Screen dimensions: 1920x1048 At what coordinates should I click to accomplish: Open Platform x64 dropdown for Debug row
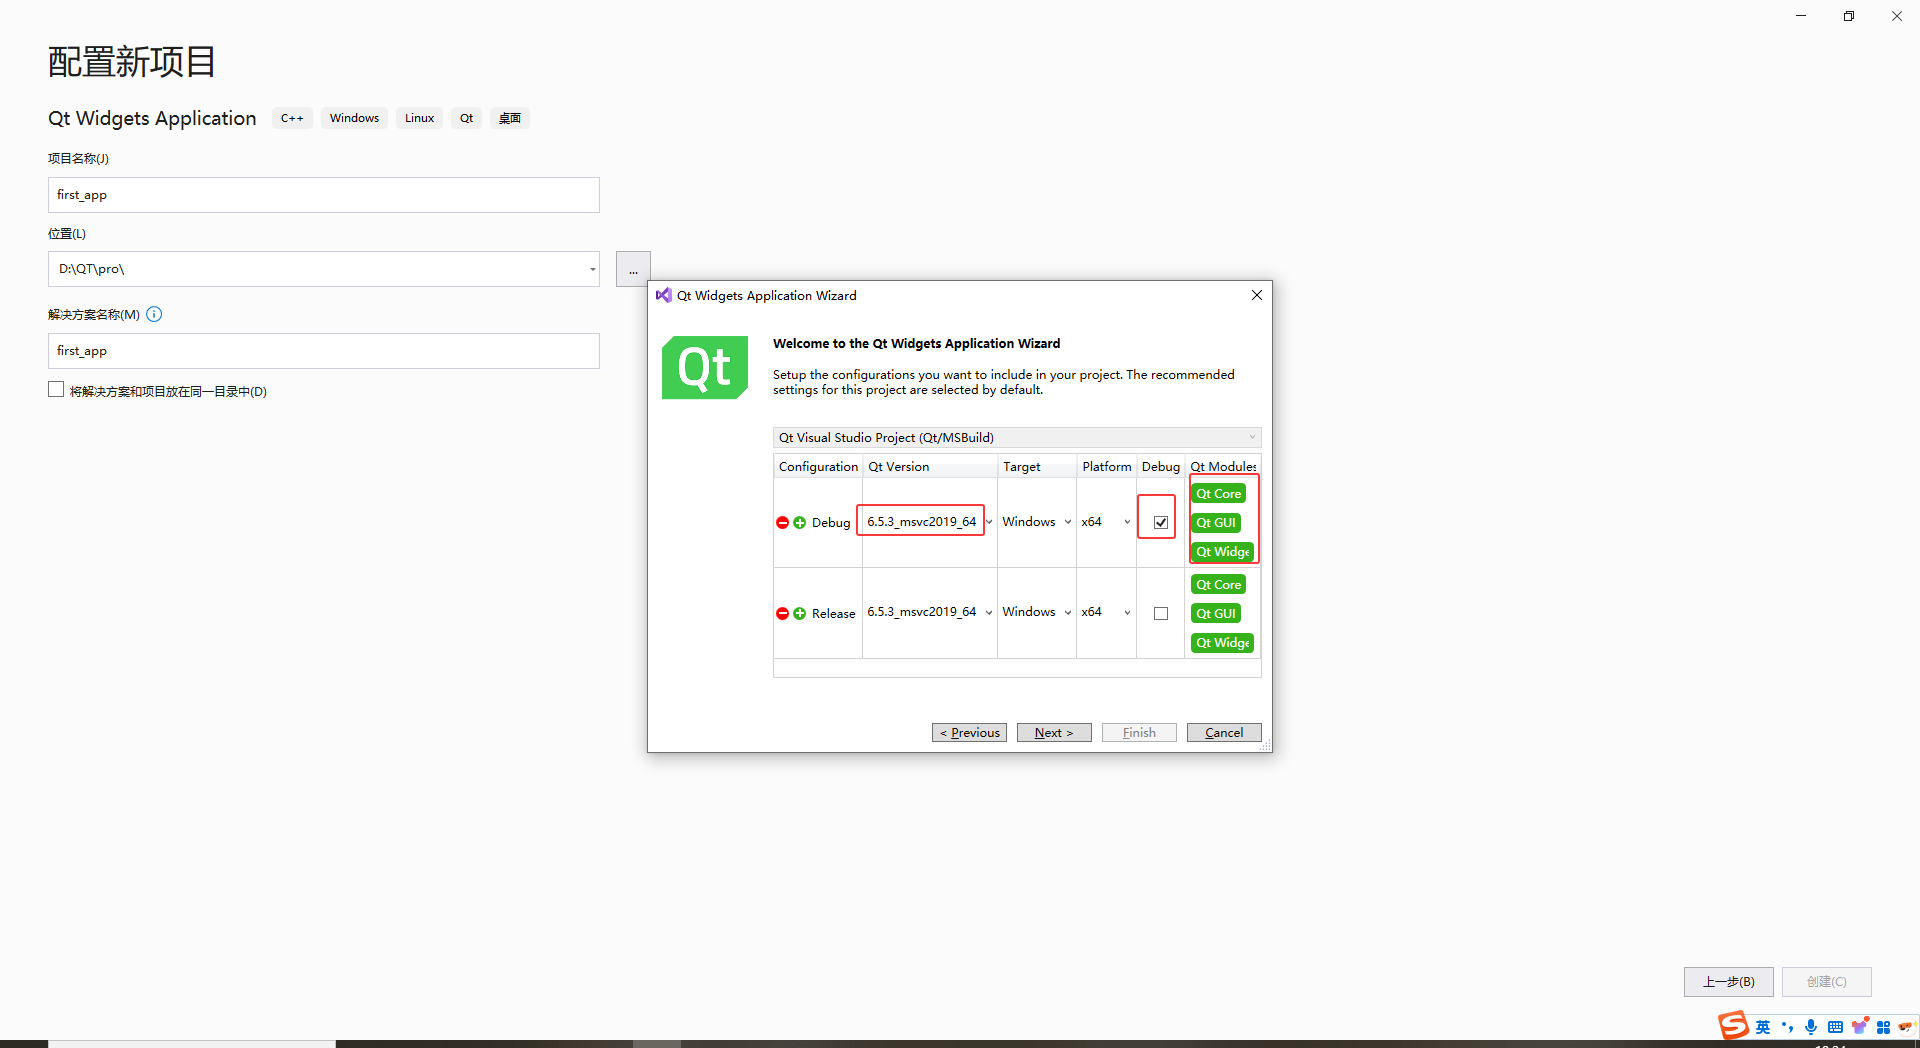point(1127,522)
